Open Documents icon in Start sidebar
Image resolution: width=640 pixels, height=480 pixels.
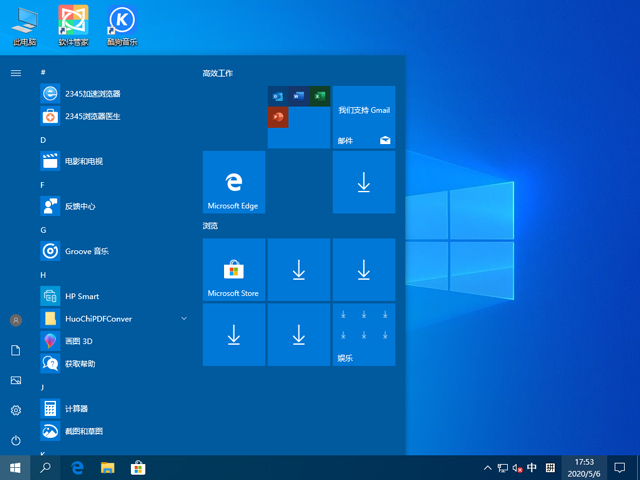[16, 350]
